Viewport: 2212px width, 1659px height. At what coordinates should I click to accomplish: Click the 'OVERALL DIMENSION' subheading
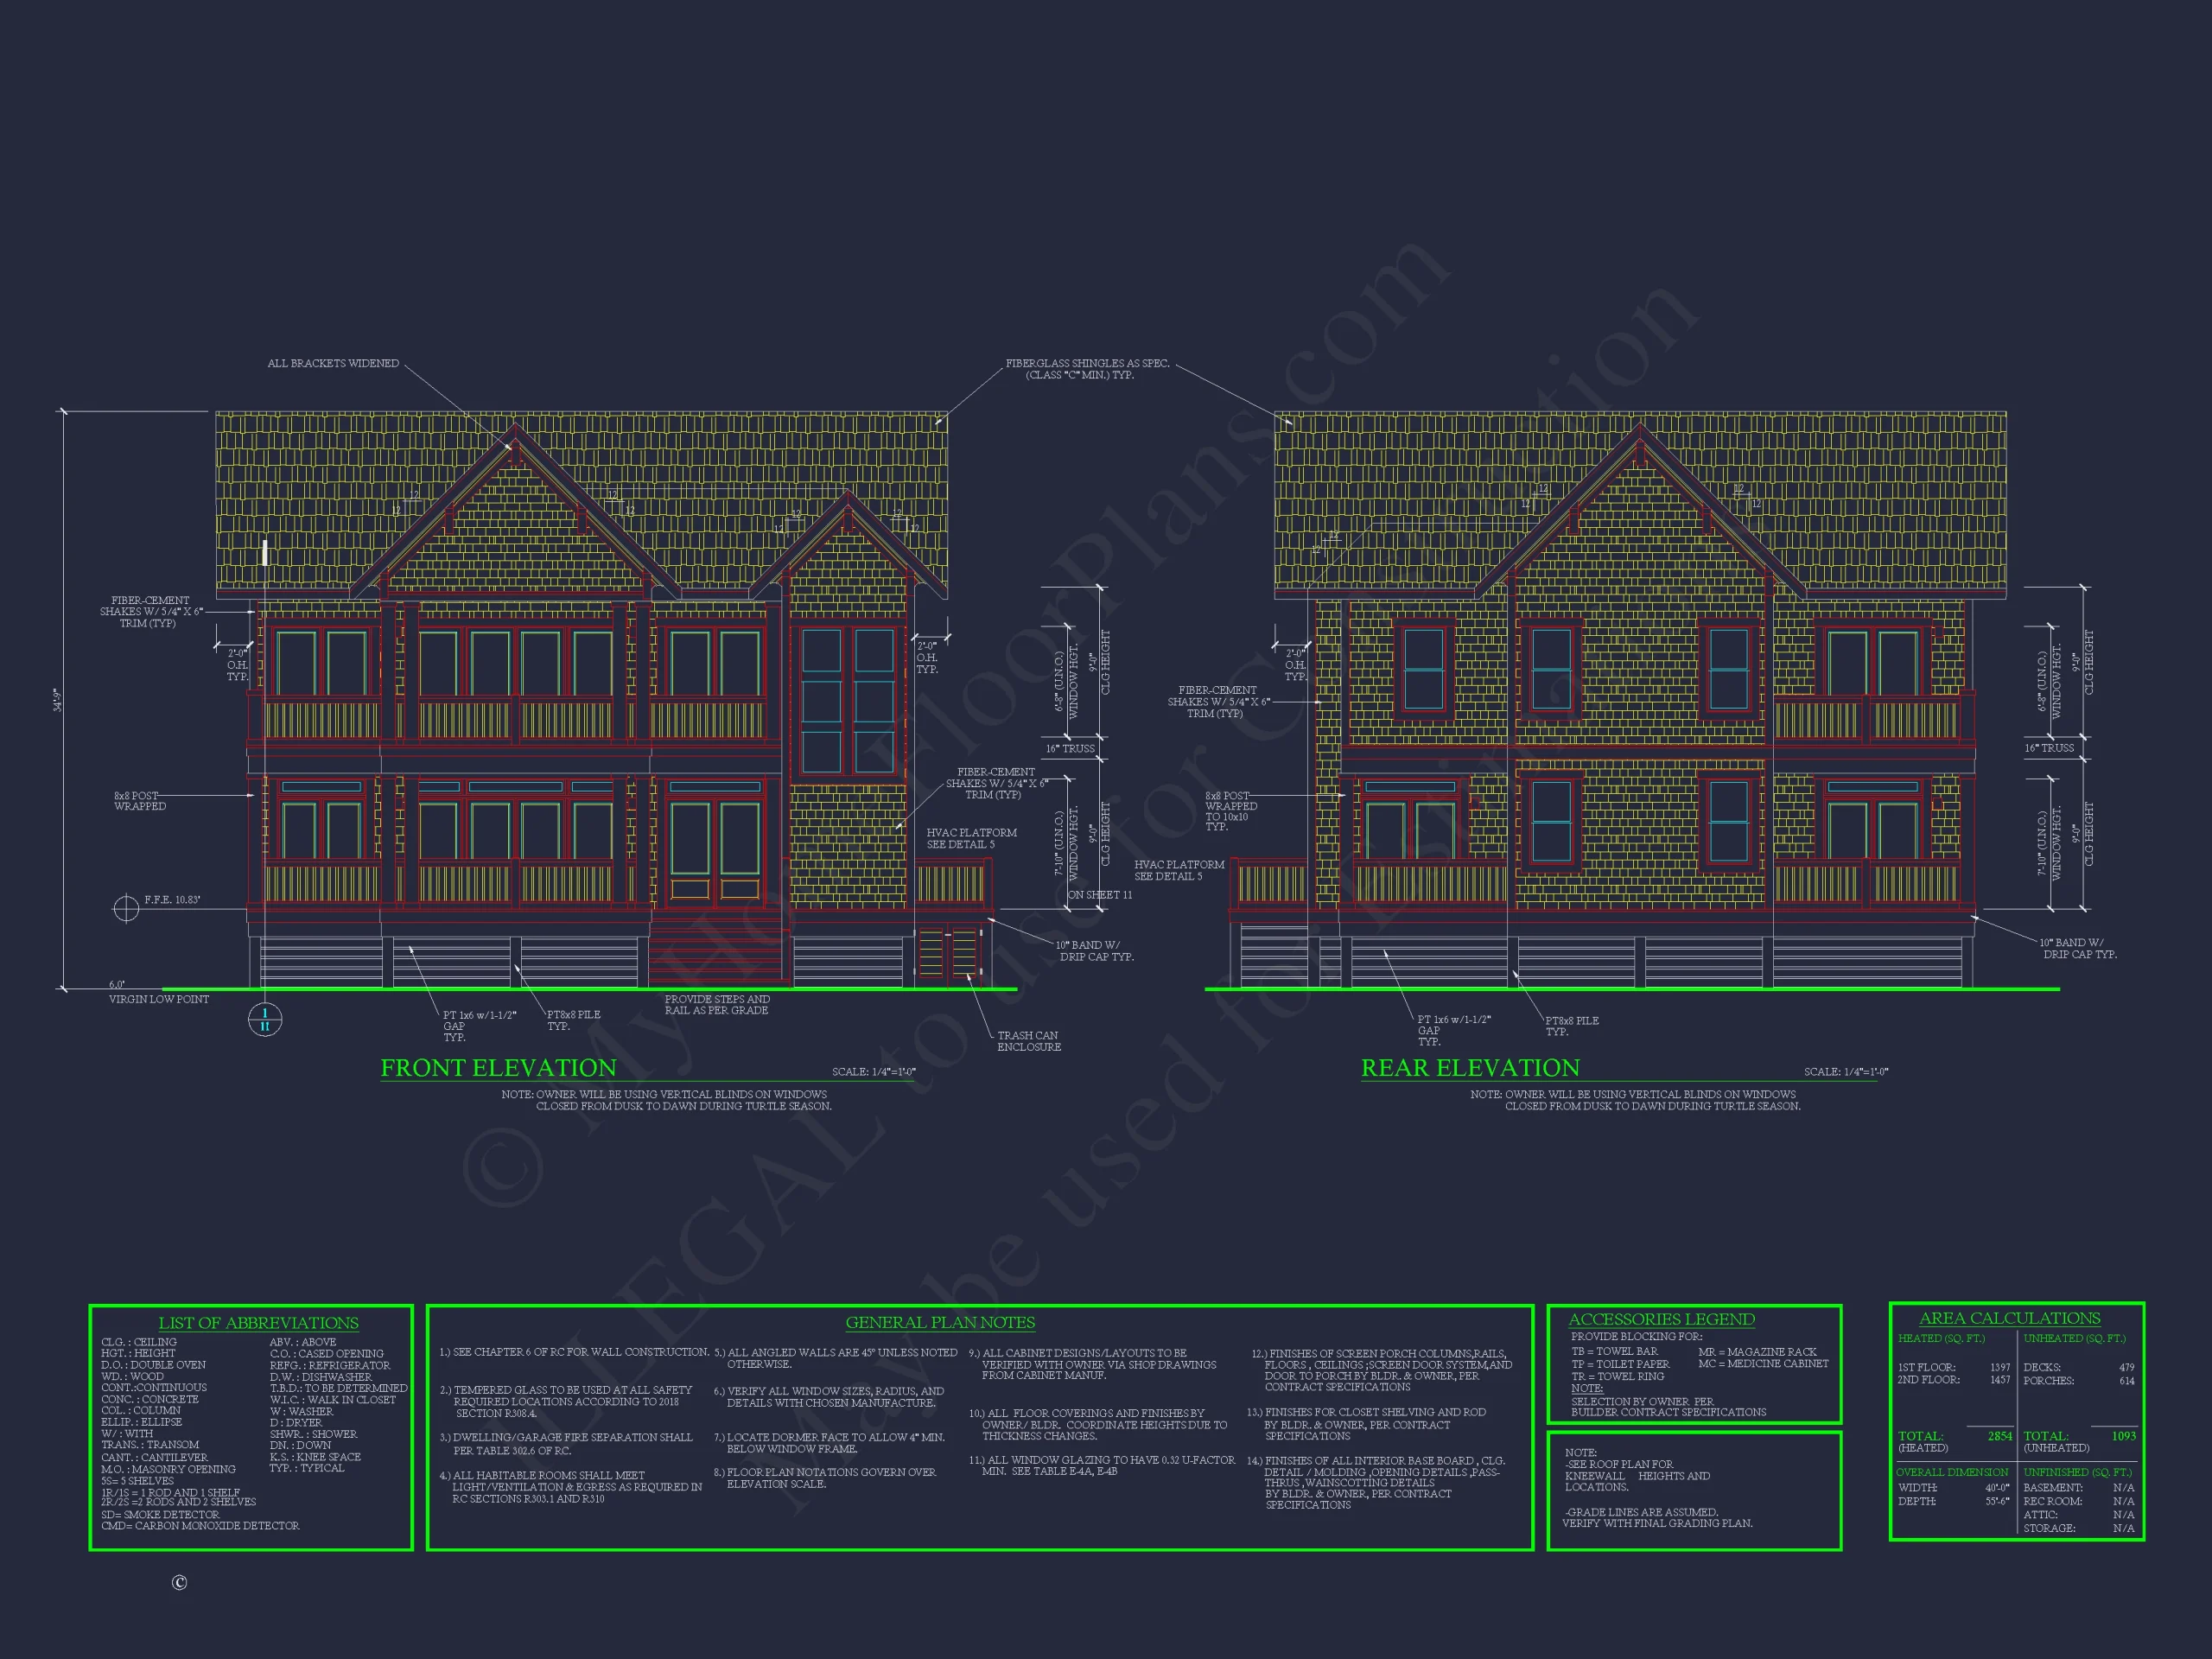coord(1952,1472)
